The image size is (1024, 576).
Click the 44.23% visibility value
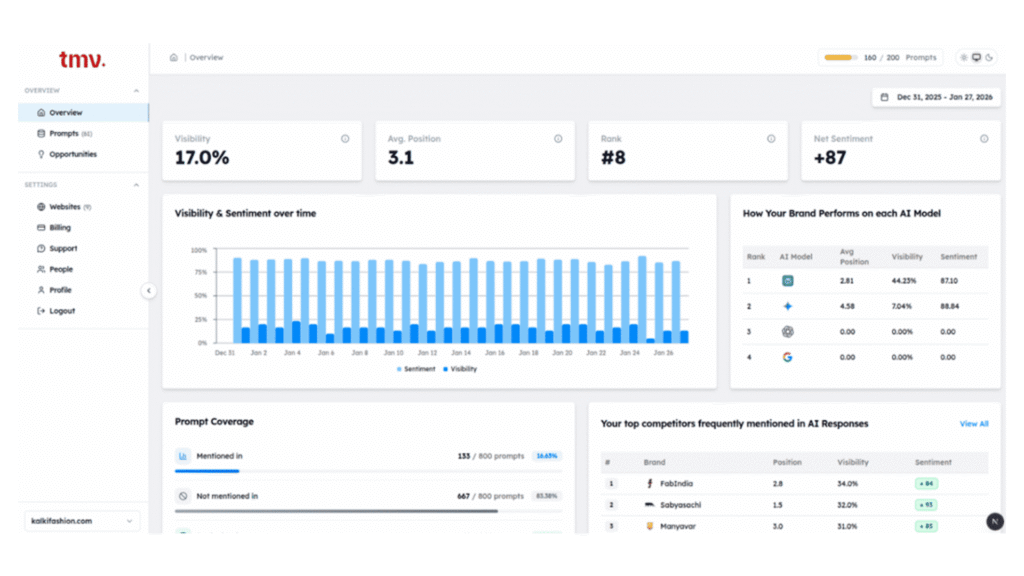(904, 281)
